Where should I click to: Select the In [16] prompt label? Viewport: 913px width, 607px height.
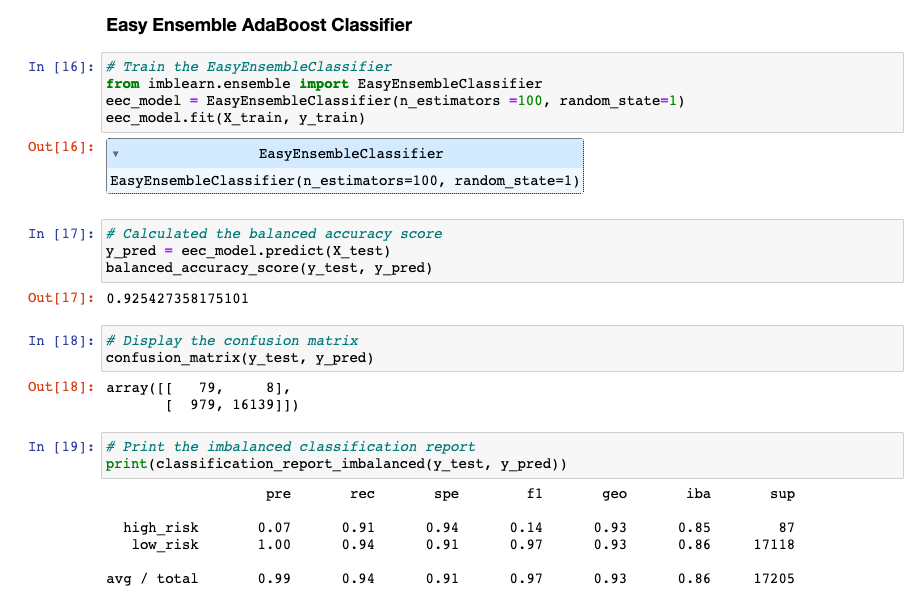pyautogui.click(x=61, y=67)
